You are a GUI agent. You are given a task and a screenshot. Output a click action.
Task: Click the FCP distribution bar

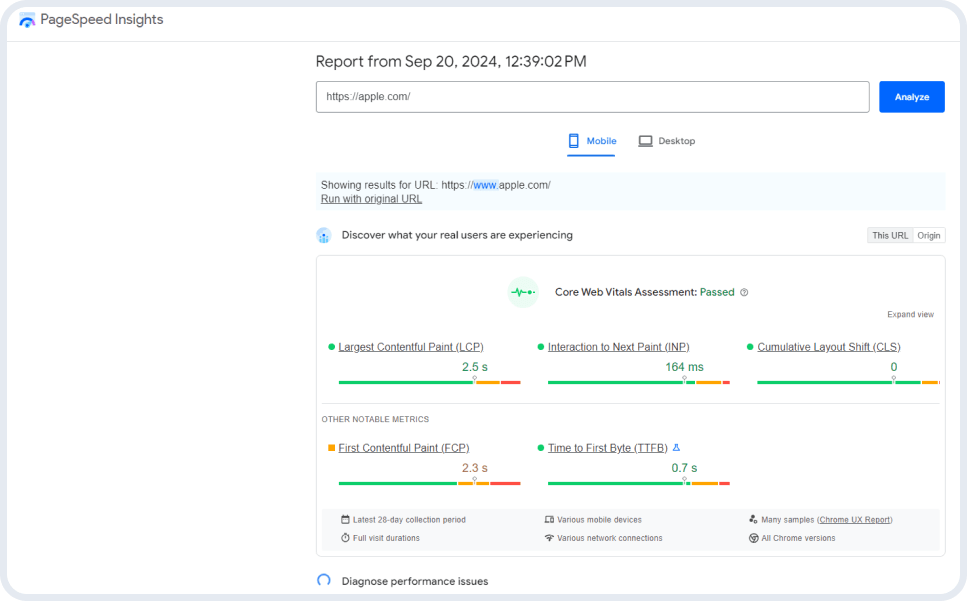point(429,483)
